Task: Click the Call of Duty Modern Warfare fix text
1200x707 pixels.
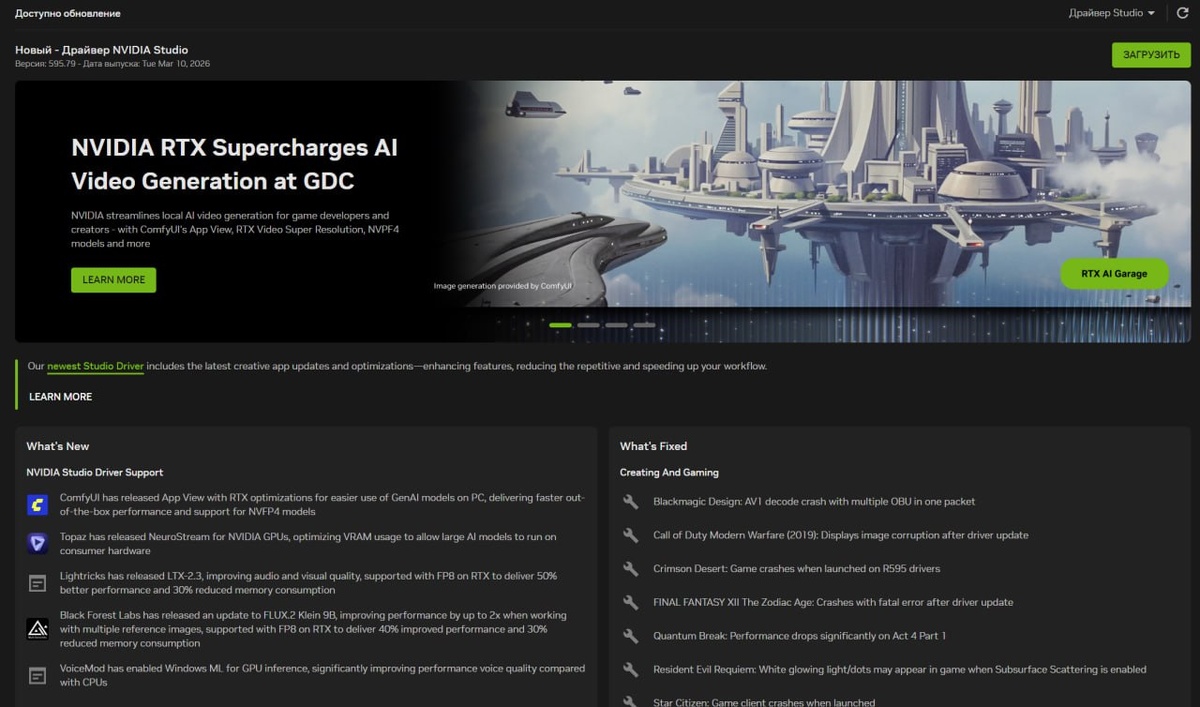Action: 841,535
